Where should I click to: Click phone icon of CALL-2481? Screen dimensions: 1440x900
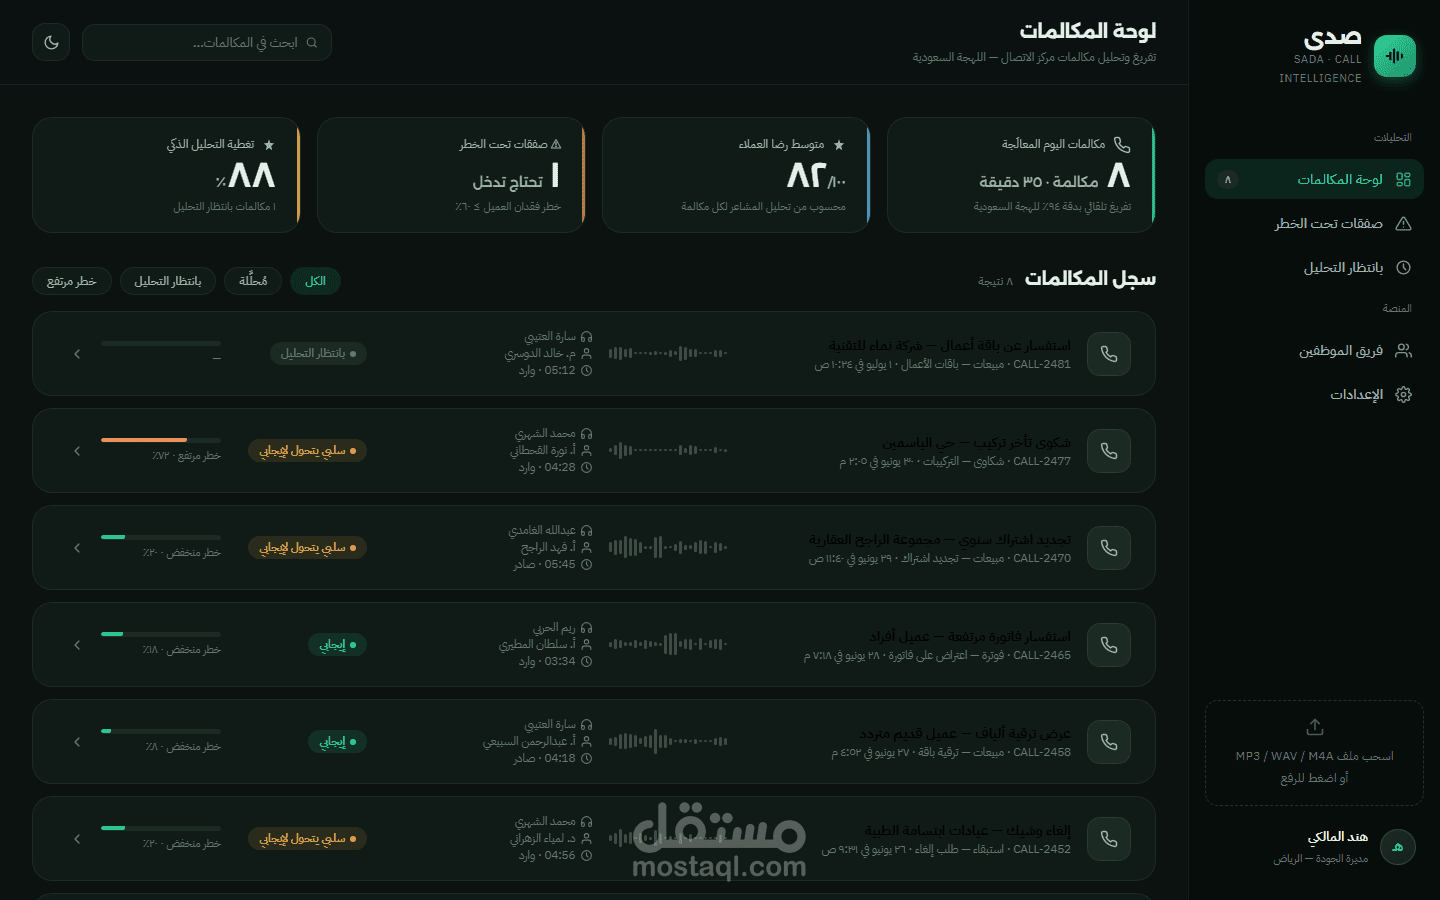(x=1109, y=354)
